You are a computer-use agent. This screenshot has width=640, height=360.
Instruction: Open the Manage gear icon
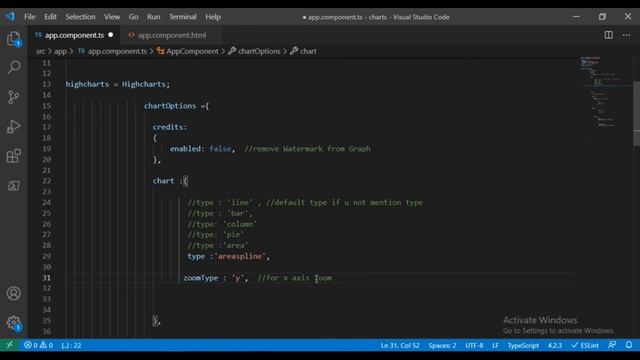13,323
